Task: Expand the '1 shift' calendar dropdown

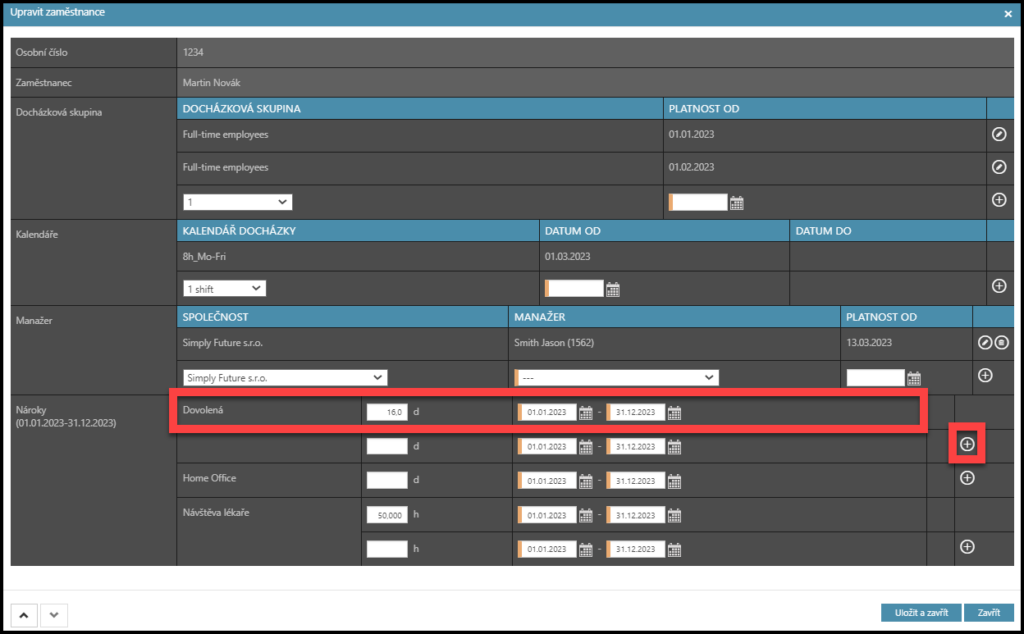Action: coord(225,288)
